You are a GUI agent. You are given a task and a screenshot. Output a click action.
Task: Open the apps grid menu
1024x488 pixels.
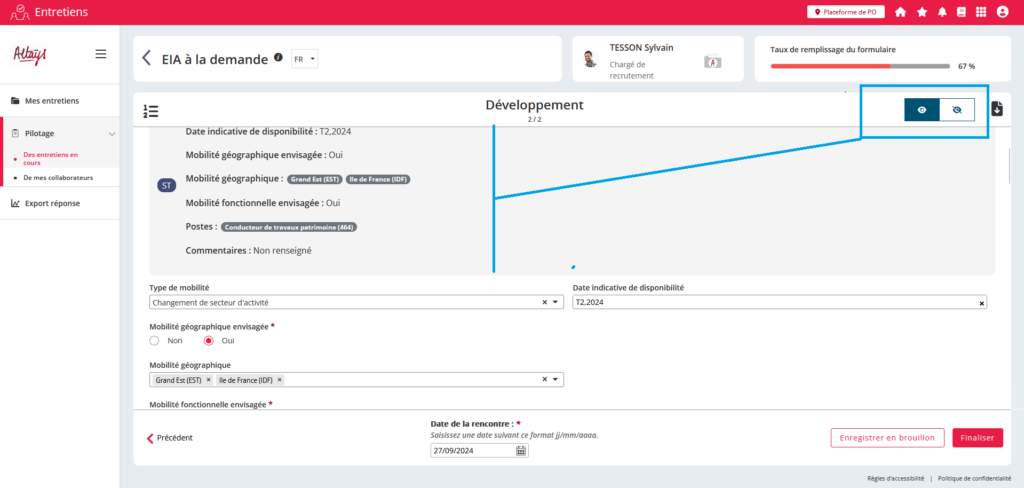click(x=981, y=12)
